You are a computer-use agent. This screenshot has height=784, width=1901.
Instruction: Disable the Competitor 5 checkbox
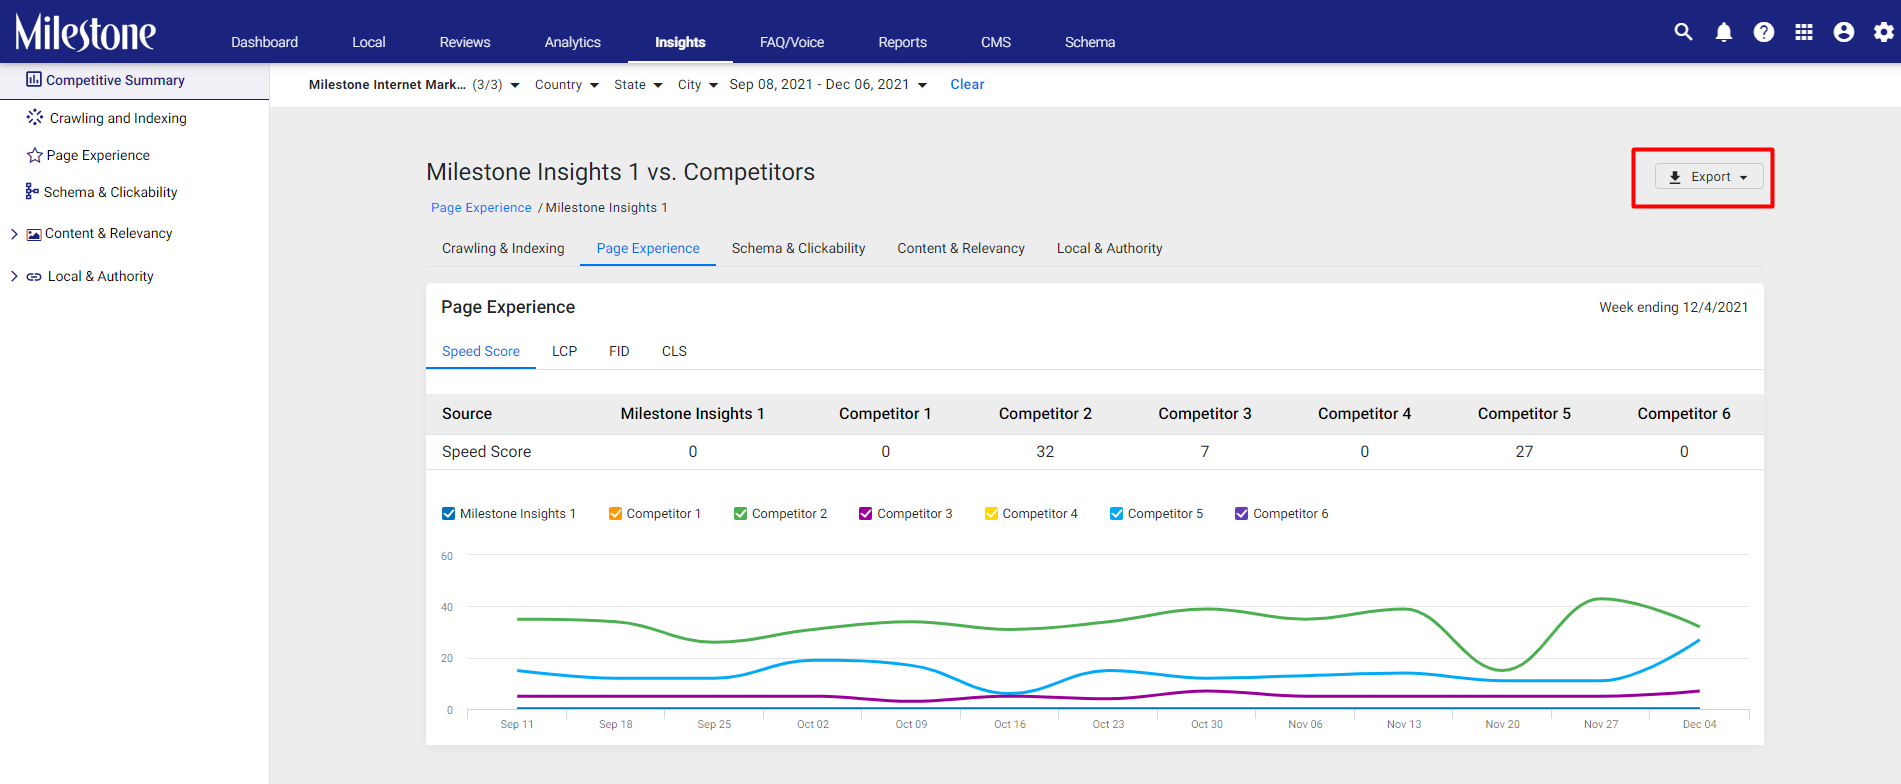[x=1116, y=513]
